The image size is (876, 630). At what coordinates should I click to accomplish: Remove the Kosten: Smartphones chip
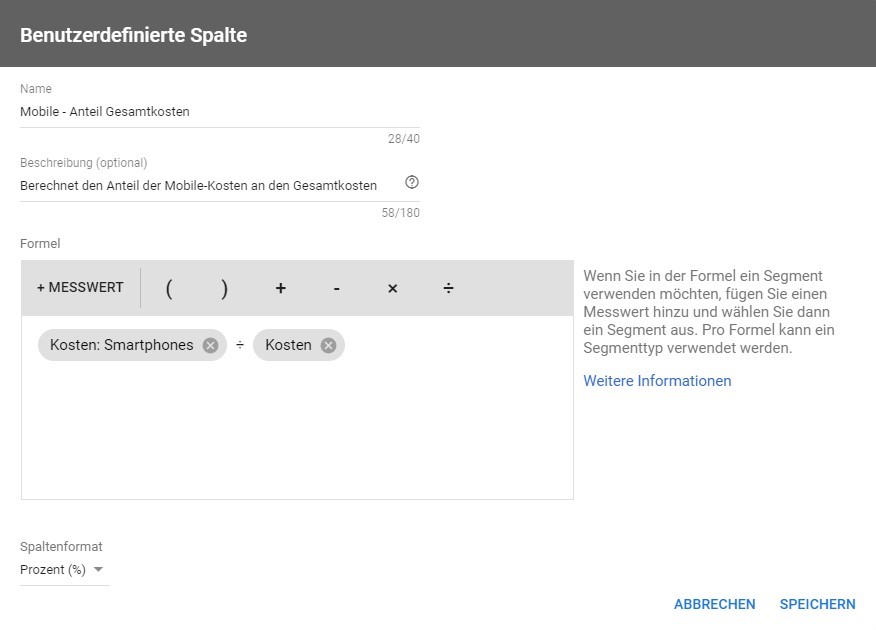(x=211, y=346)
